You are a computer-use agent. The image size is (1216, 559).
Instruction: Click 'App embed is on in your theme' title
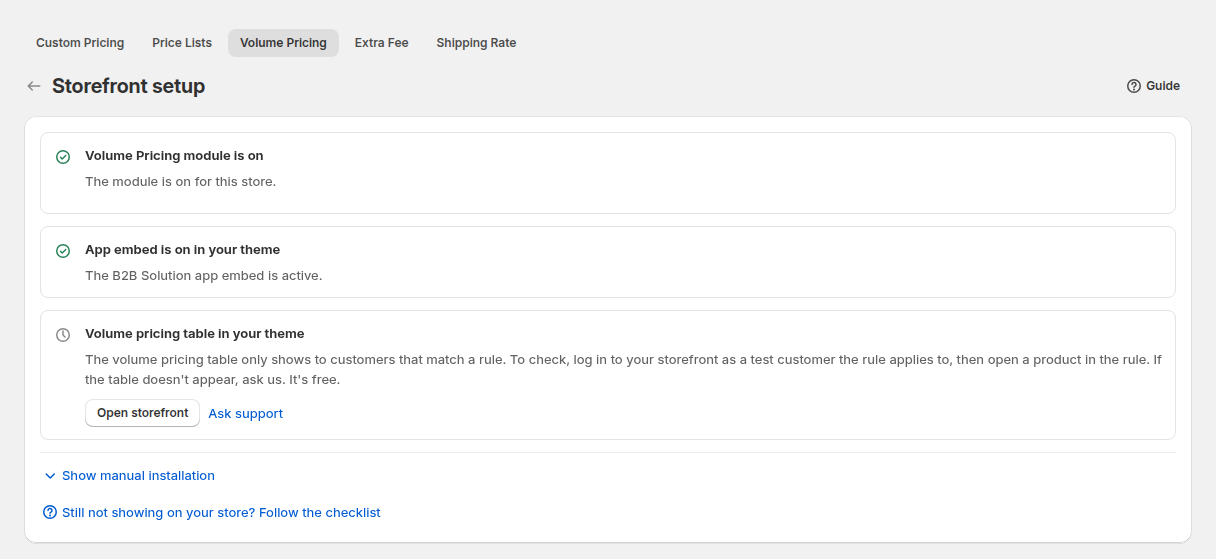click(x=182, y=250)
